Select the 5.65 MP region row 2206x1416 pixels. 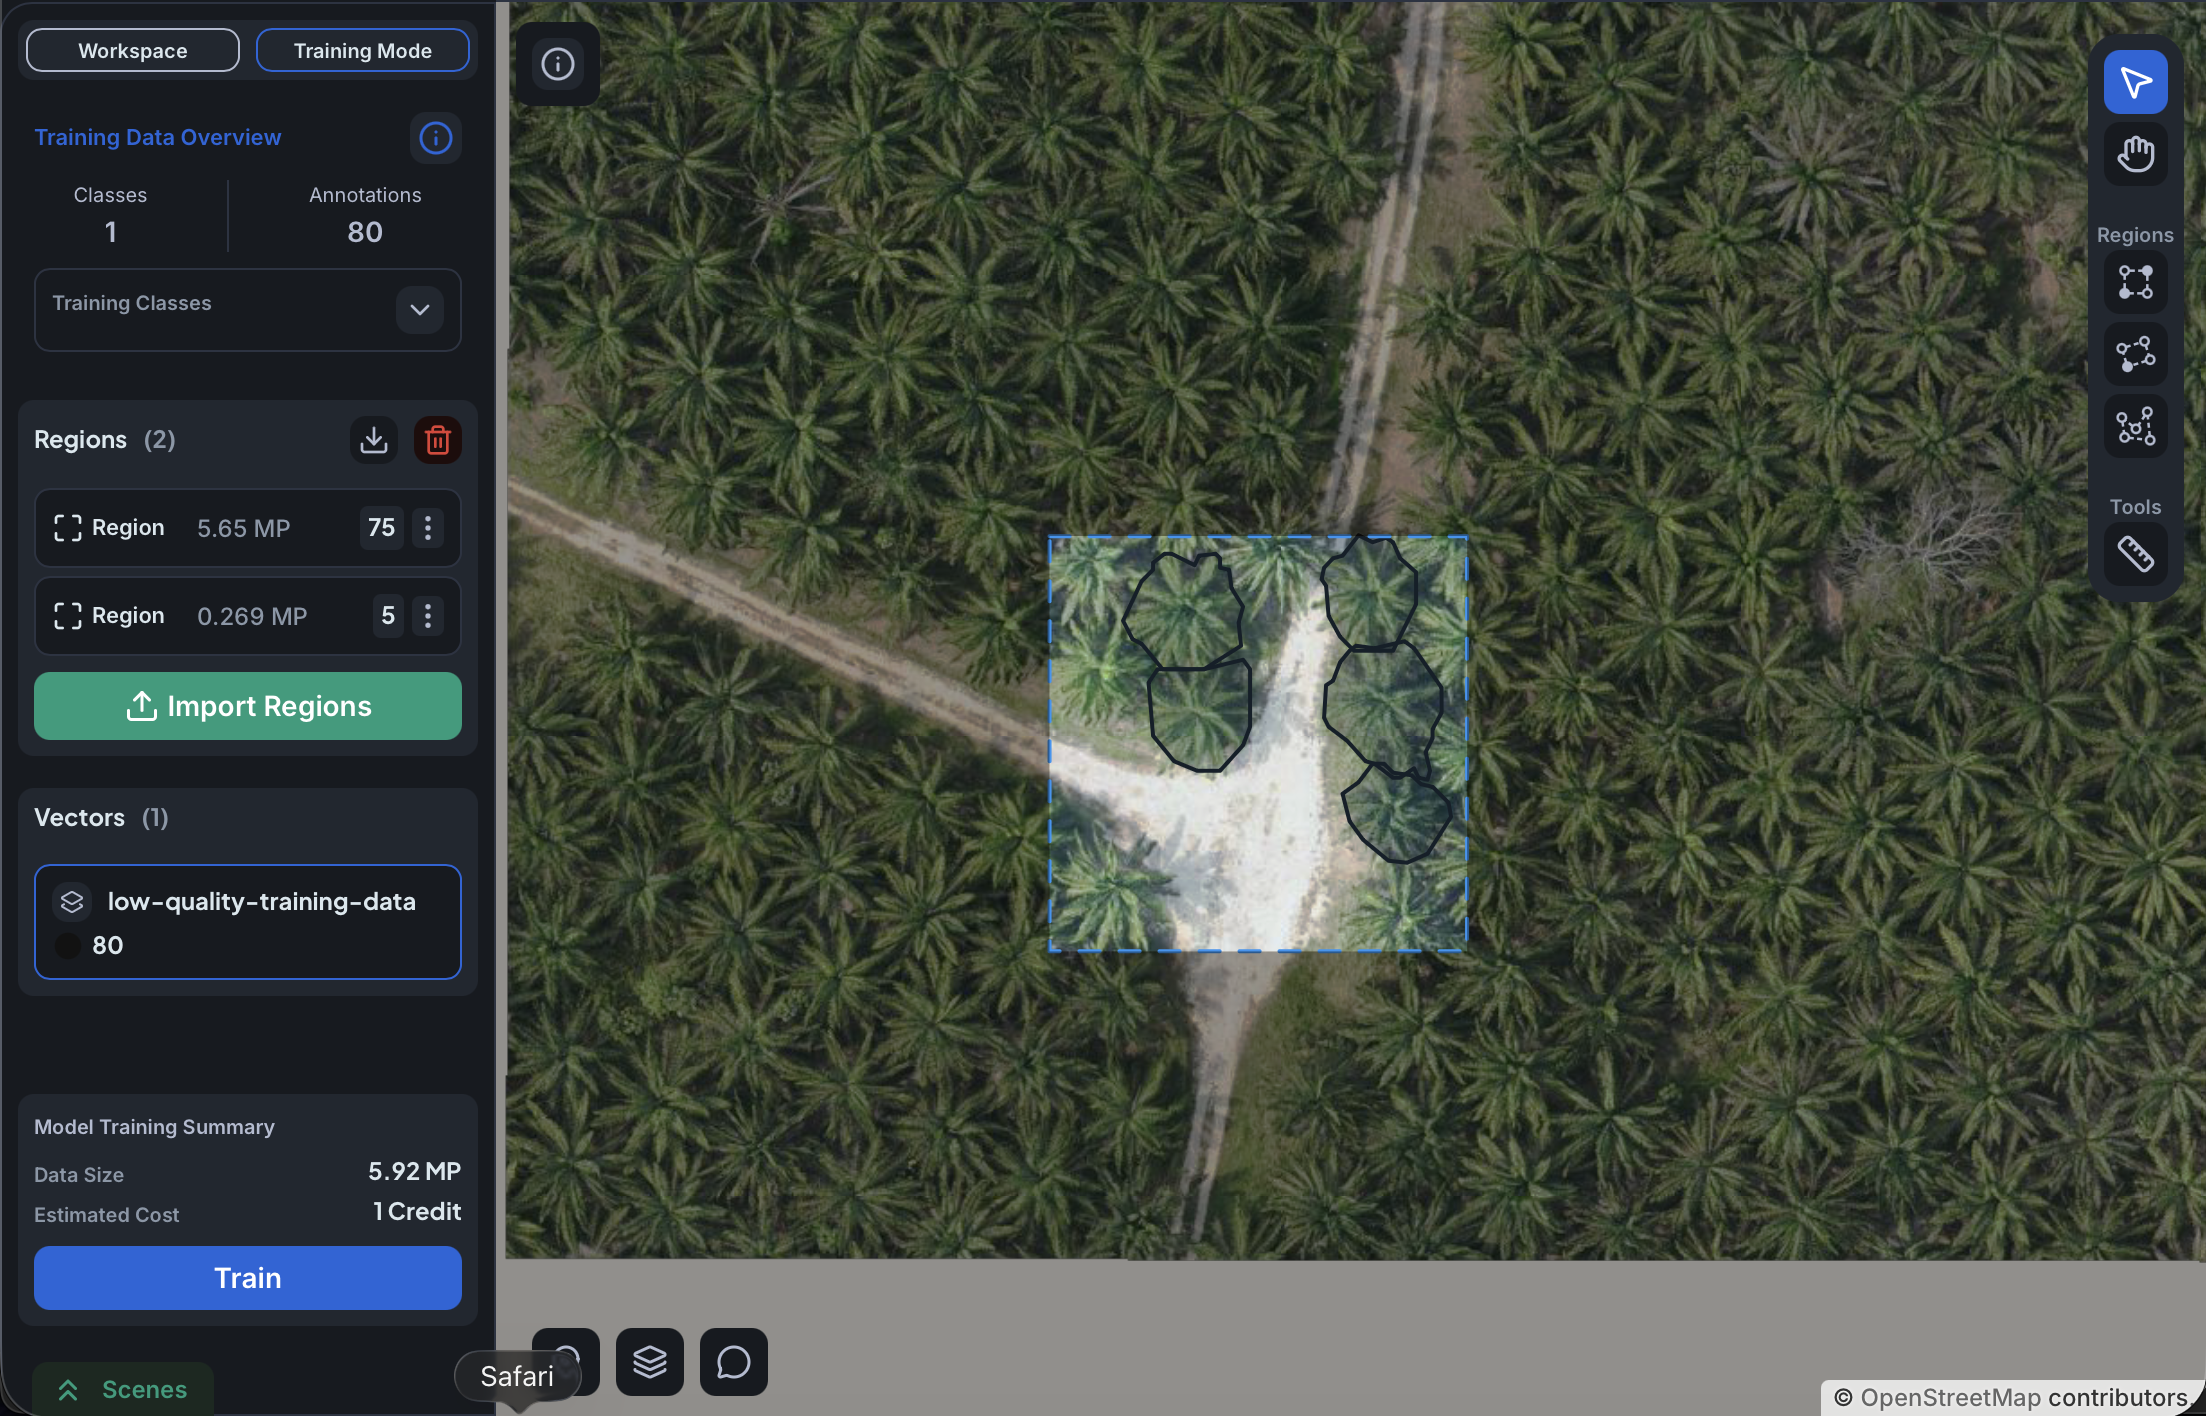click(x=248, y=528)
